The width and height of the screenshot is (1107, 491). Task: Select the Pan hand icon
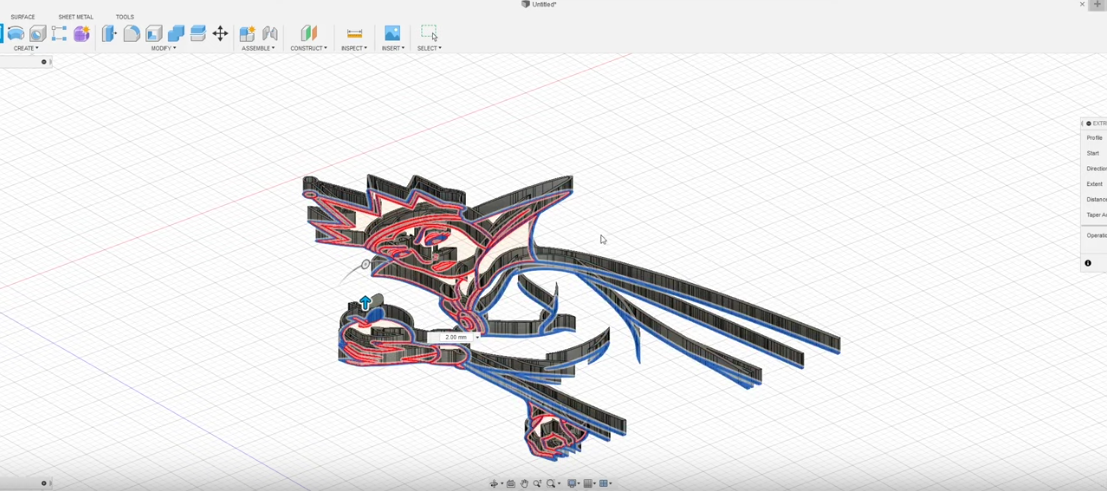click(525, 484)
